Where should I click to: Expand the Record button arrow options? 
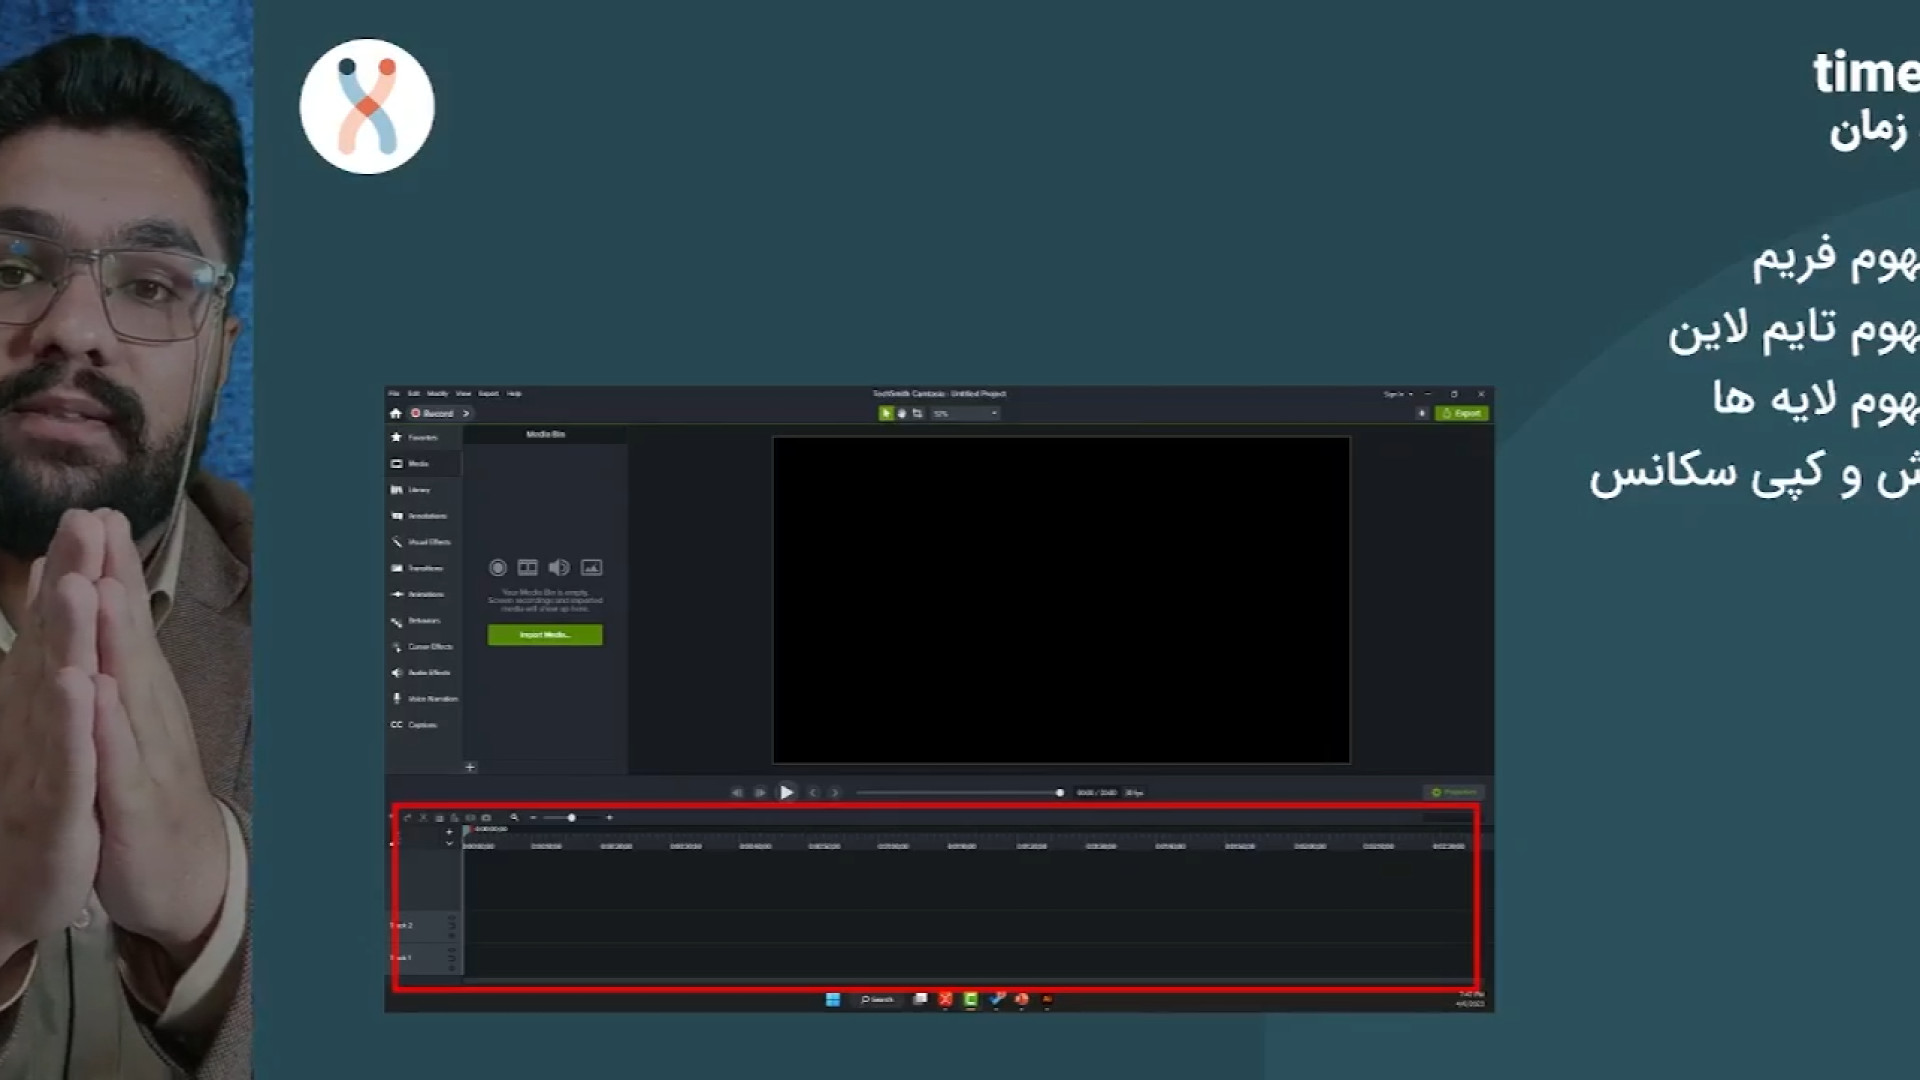466,413
